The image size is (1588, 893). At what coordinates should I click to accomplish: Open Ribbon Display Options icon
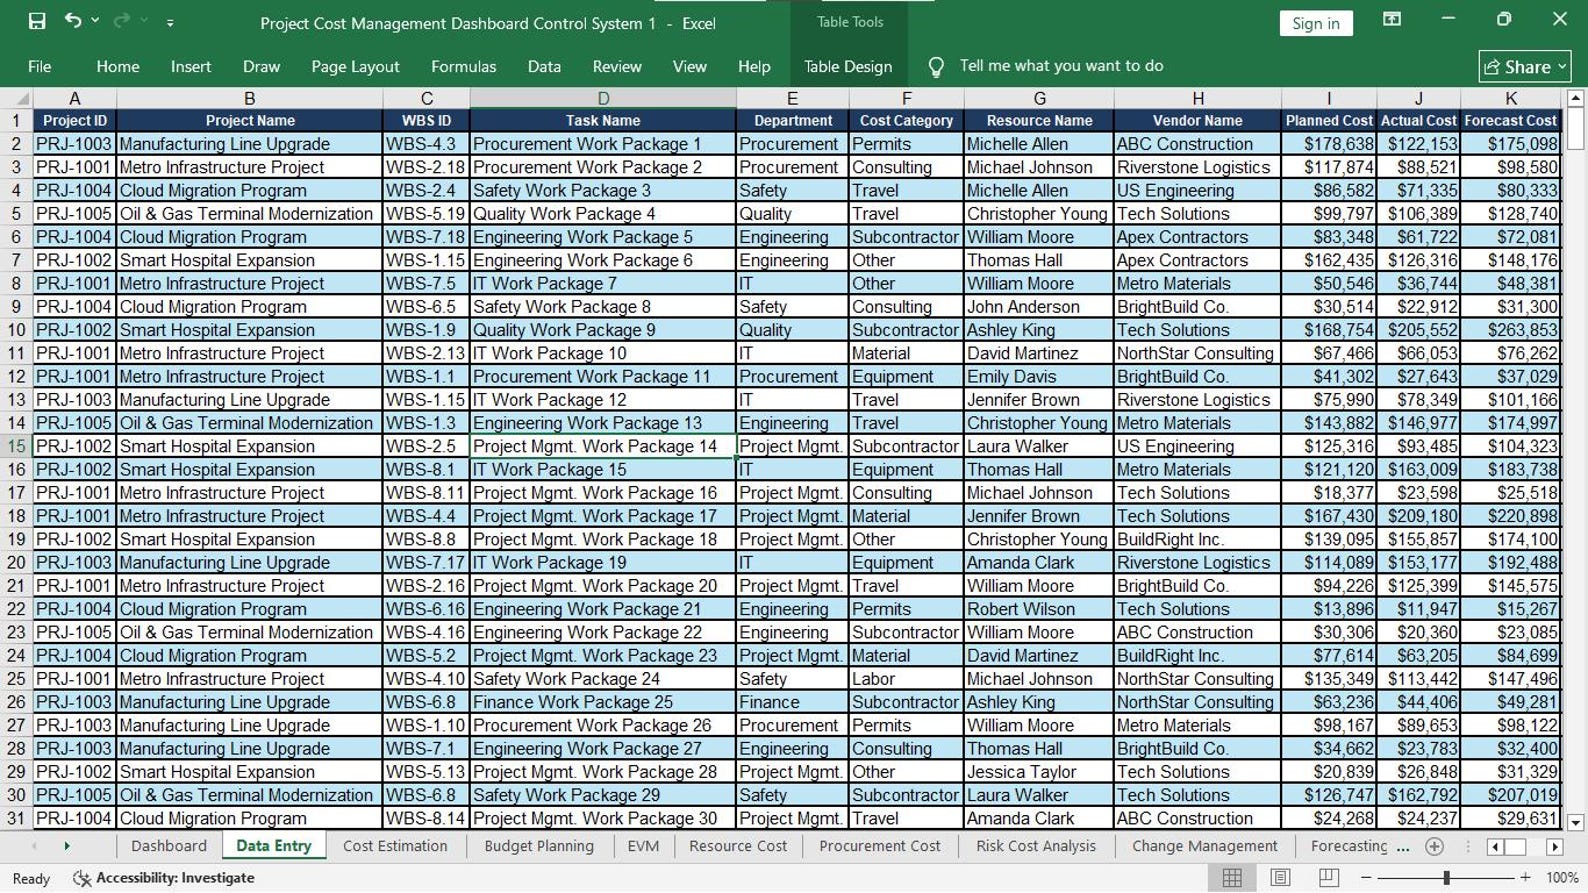[x=1392, y=20]
